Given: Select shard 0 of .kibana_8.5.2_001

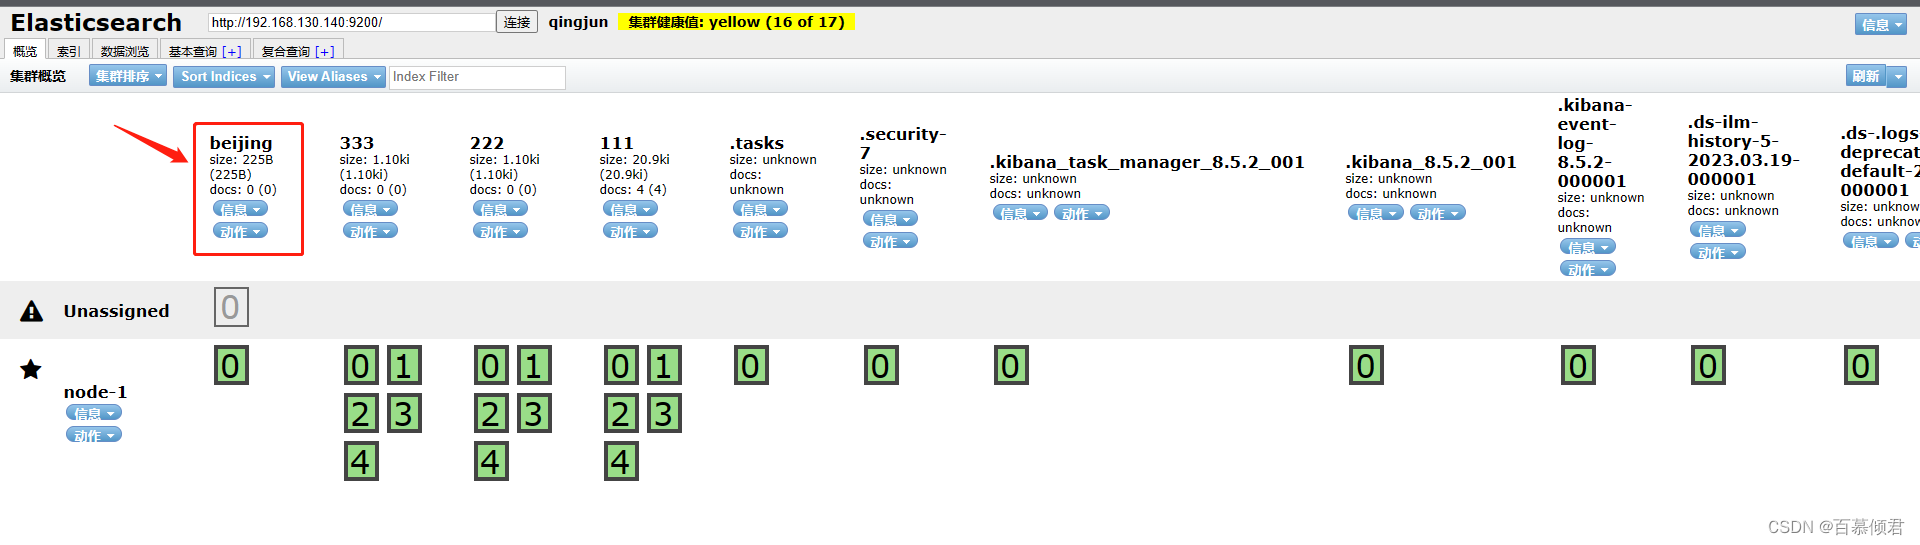Looking at the screenshot, I should click(1366, 366).
